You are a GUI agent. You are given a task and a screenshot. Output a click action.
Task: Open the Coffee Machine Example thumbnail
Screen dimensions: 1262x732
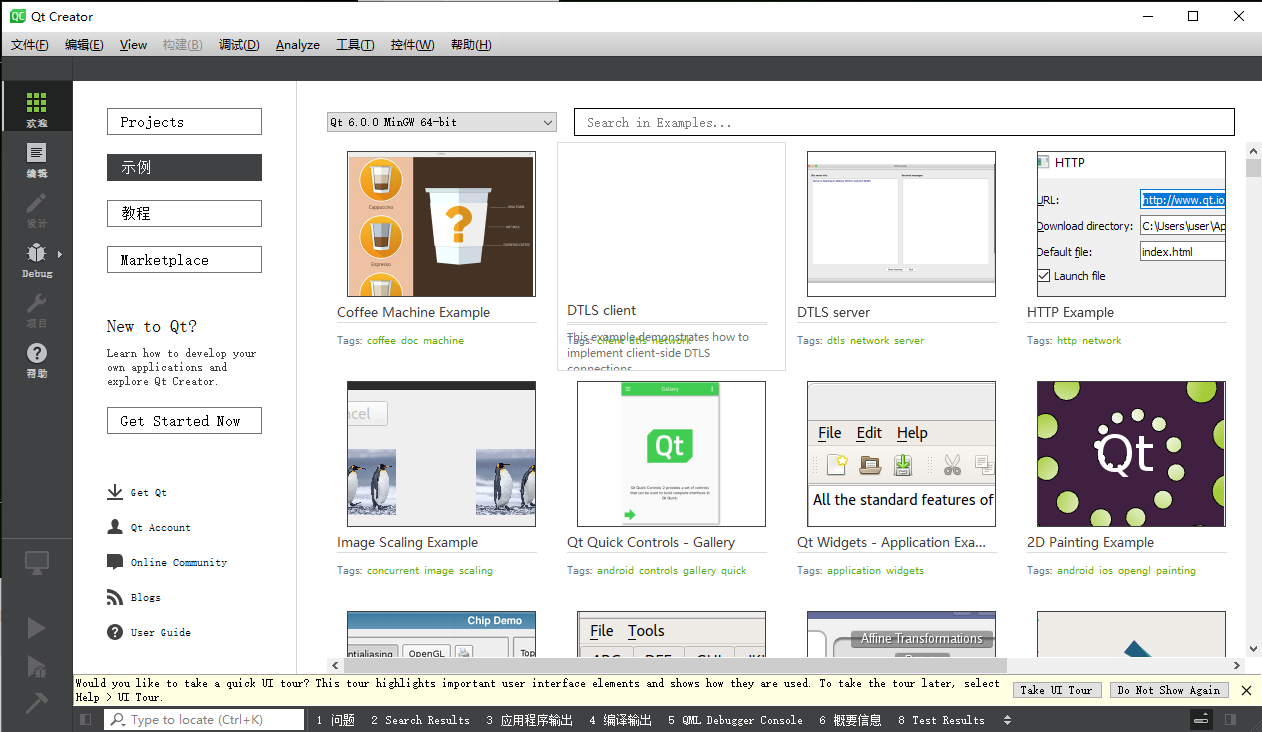pos(440,223)
